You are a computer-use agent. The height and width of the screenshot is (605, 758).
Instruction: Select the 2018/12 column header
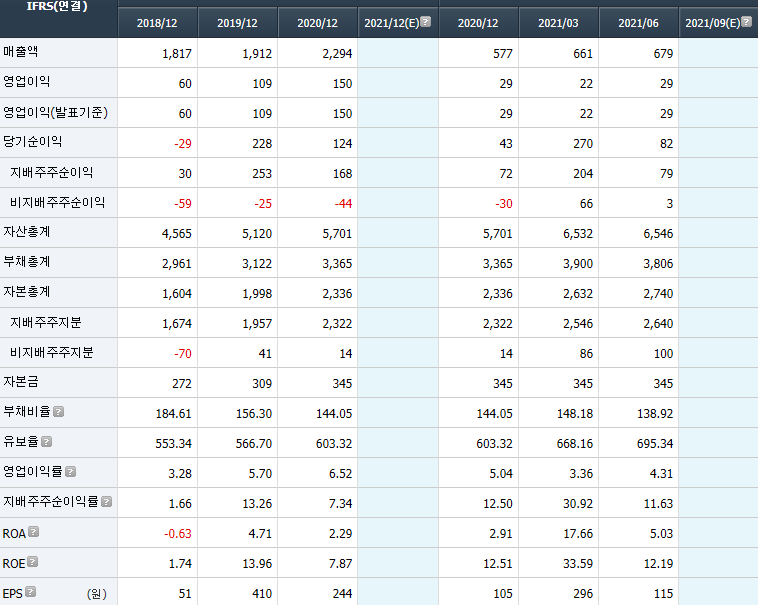pos(157,23)
